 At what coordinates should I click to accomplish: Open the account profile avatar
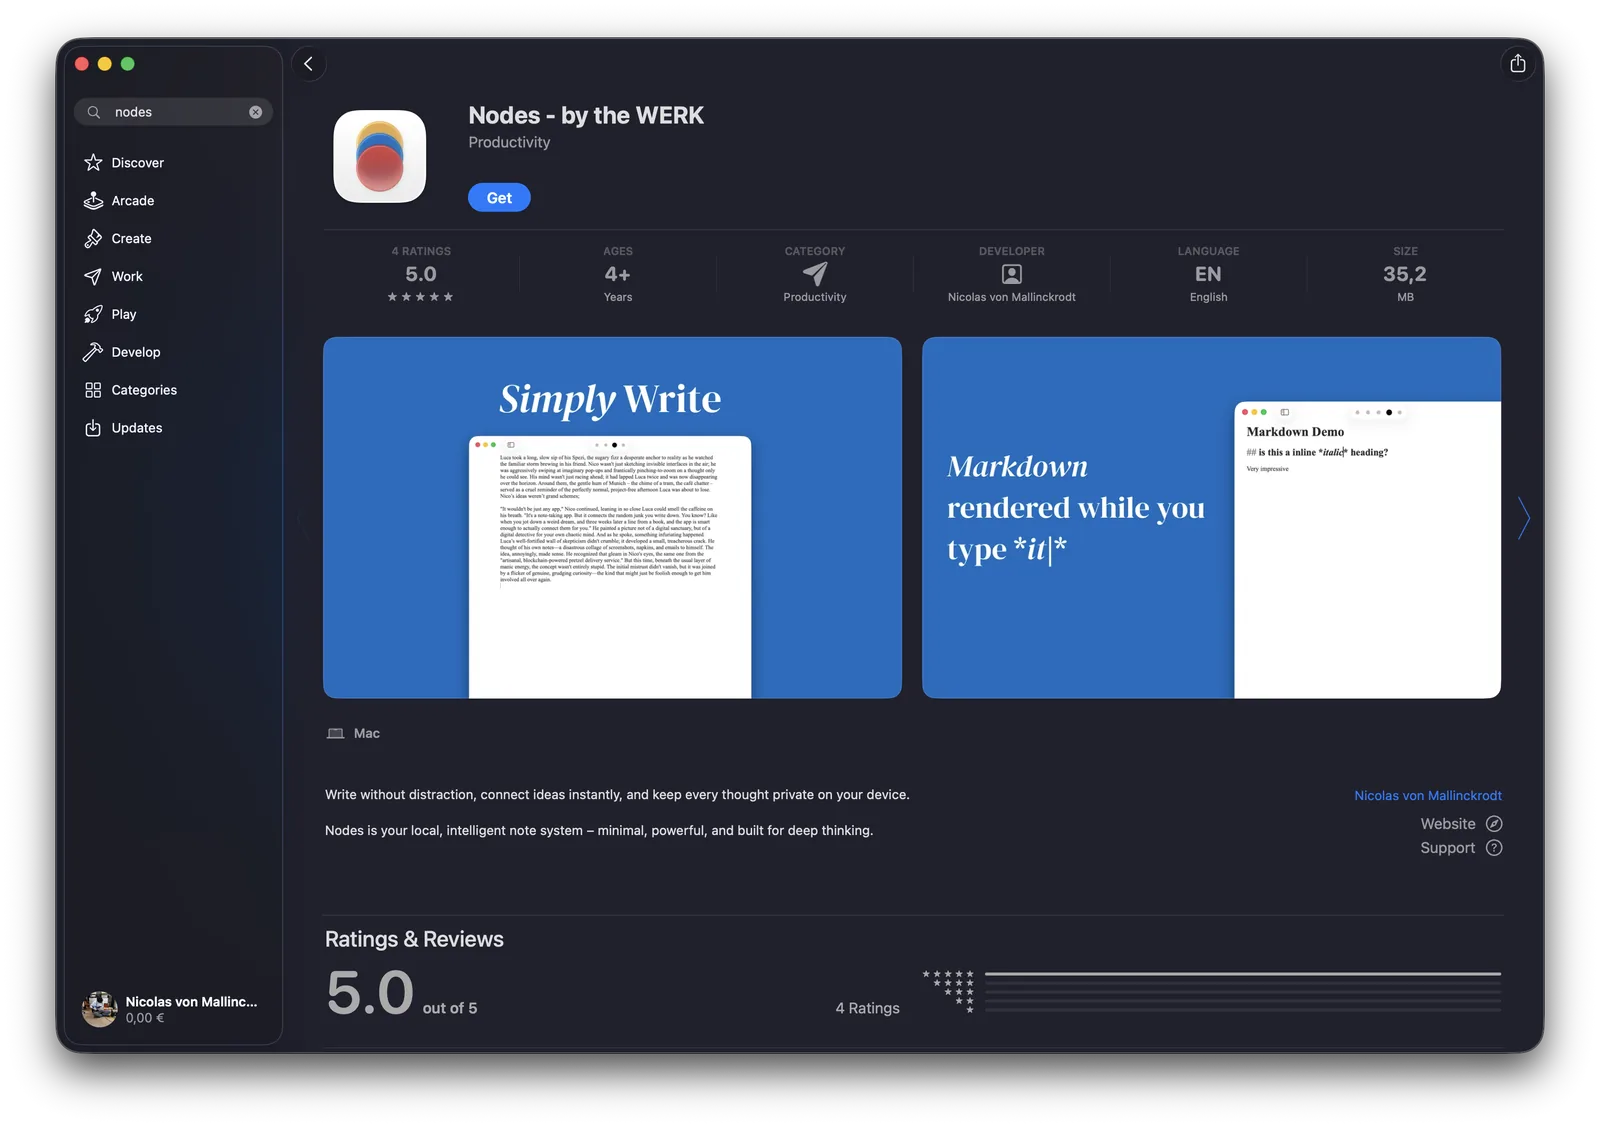pos(99,1009)
